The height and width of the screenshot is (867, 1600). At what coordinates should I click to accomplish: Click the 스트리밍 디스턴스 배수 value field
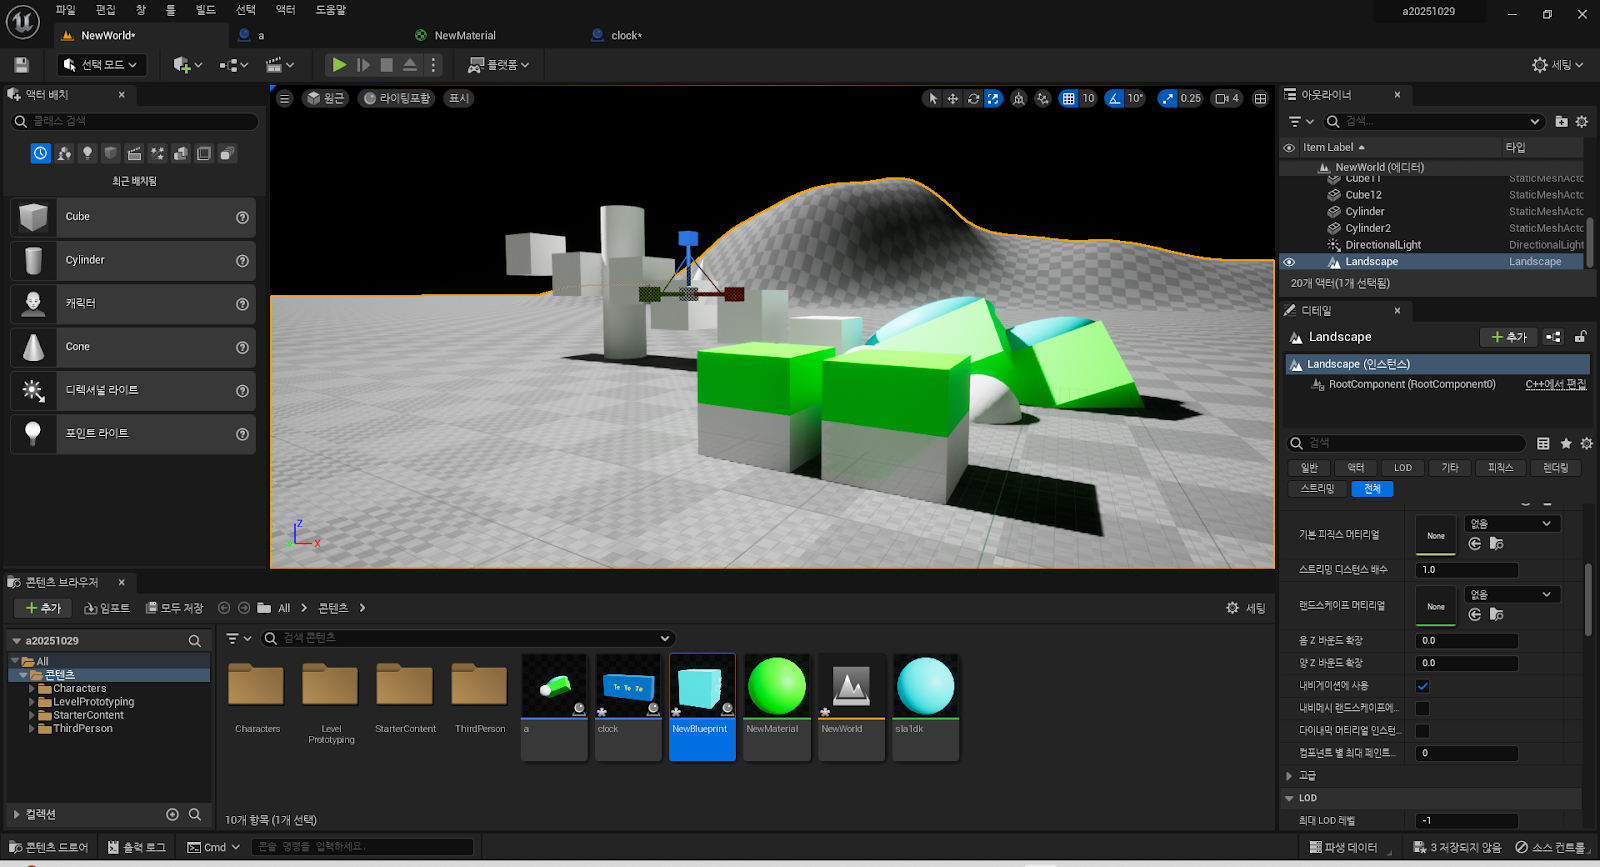tap(1467, 570)
